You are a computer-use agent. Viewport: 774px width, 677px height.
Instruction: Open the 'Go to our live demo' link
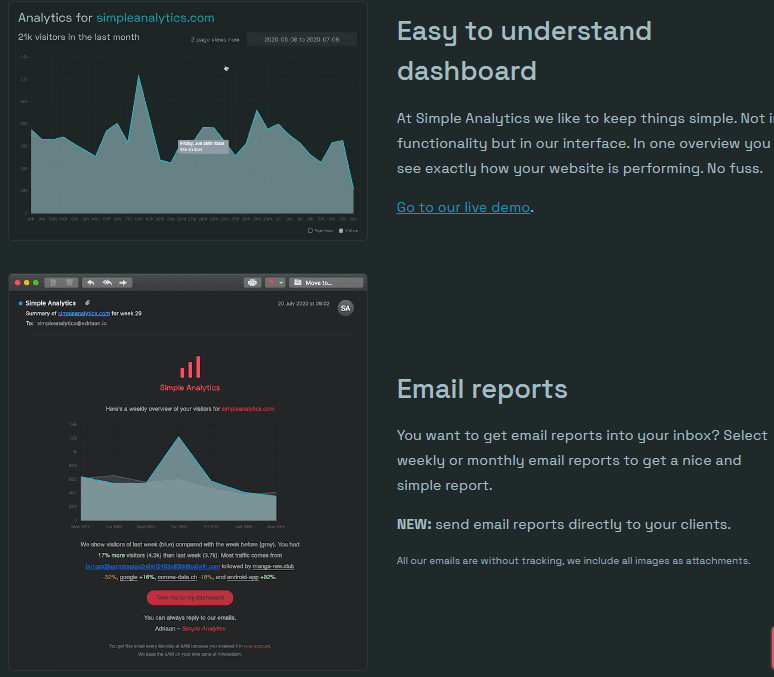click(463, 207)
